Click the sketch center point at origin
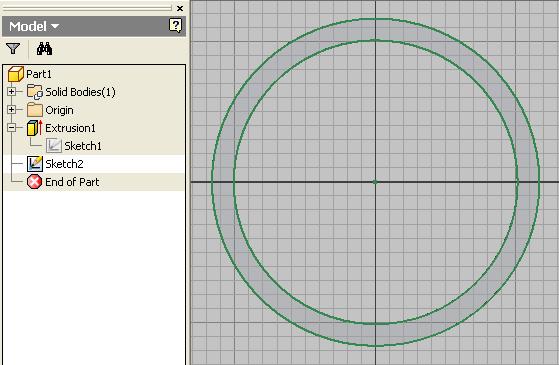 coord(375,182)
